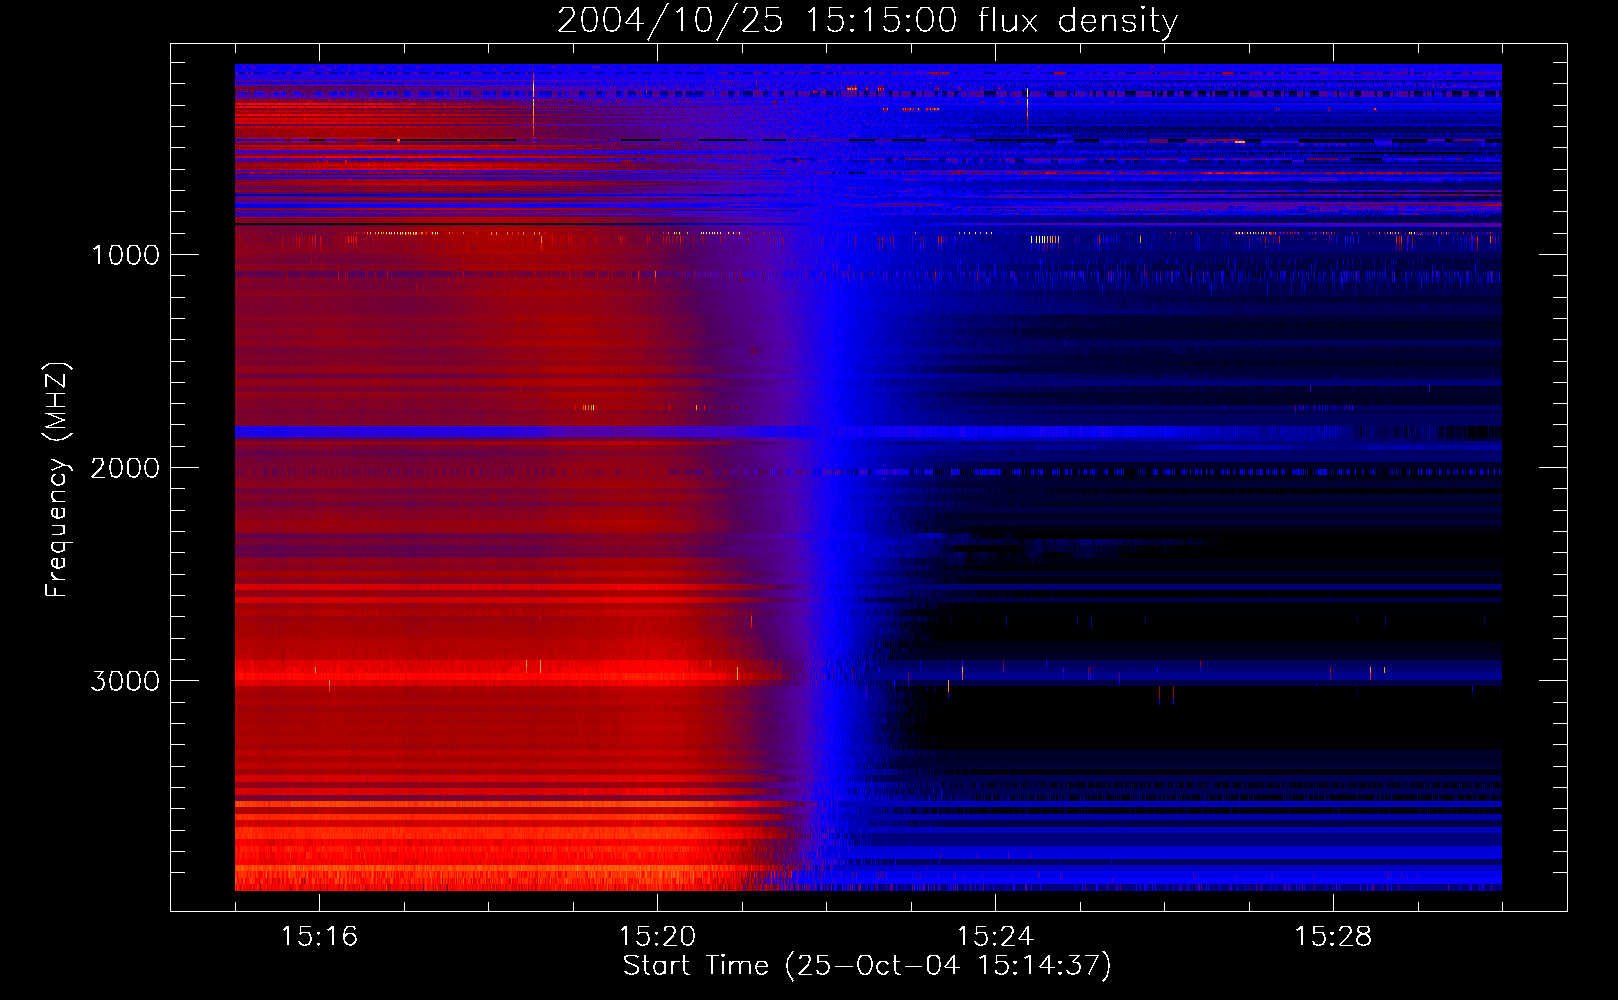The height and width of the screenshot is (1000, 1618).
Task: Select the 1000 frequency tick label
Action: (125, 255)
